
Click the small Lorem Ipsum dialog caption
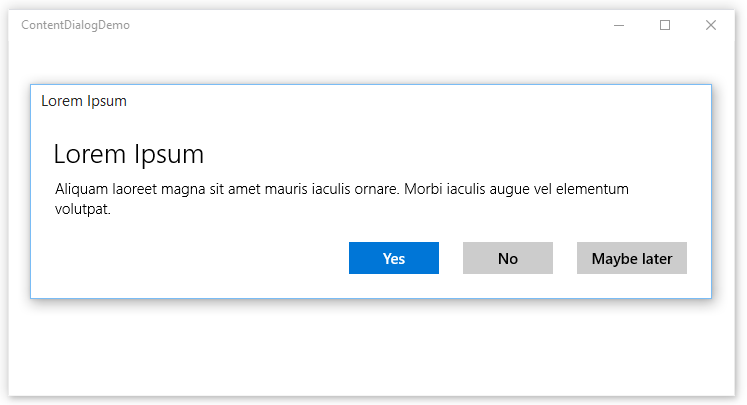pos(84,101)
